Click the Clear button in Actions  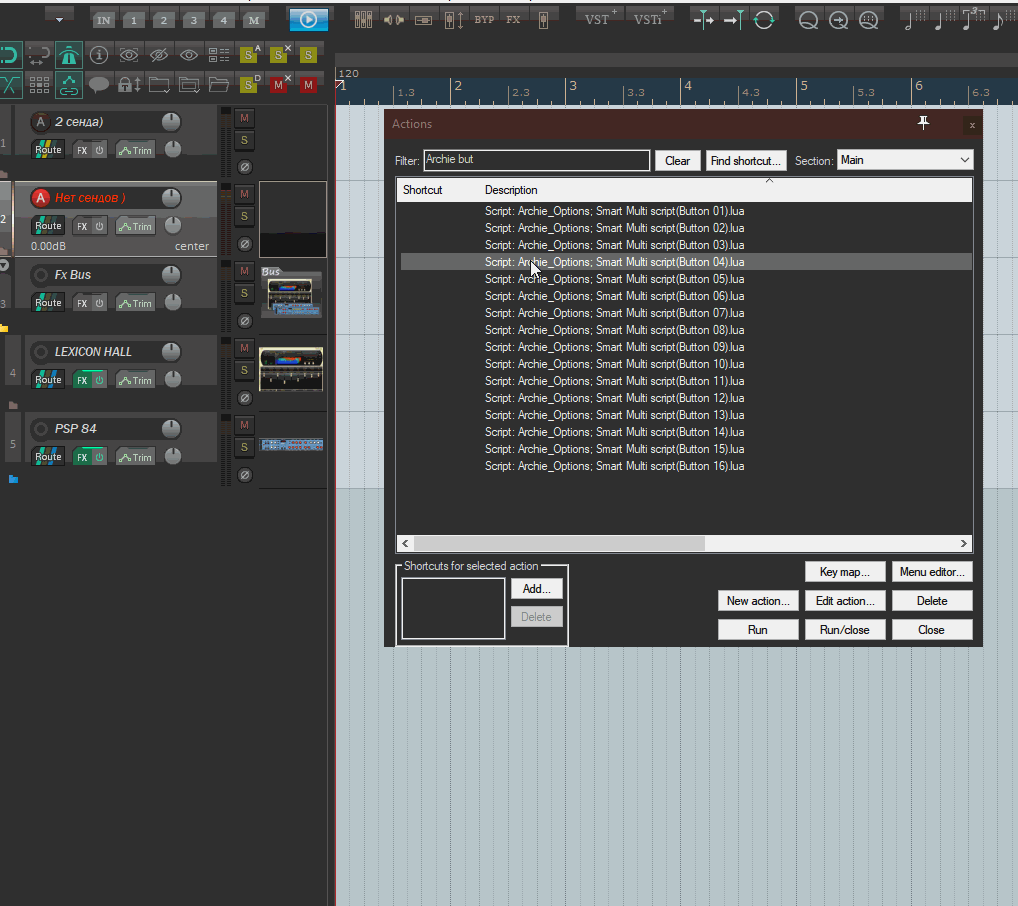677,160
